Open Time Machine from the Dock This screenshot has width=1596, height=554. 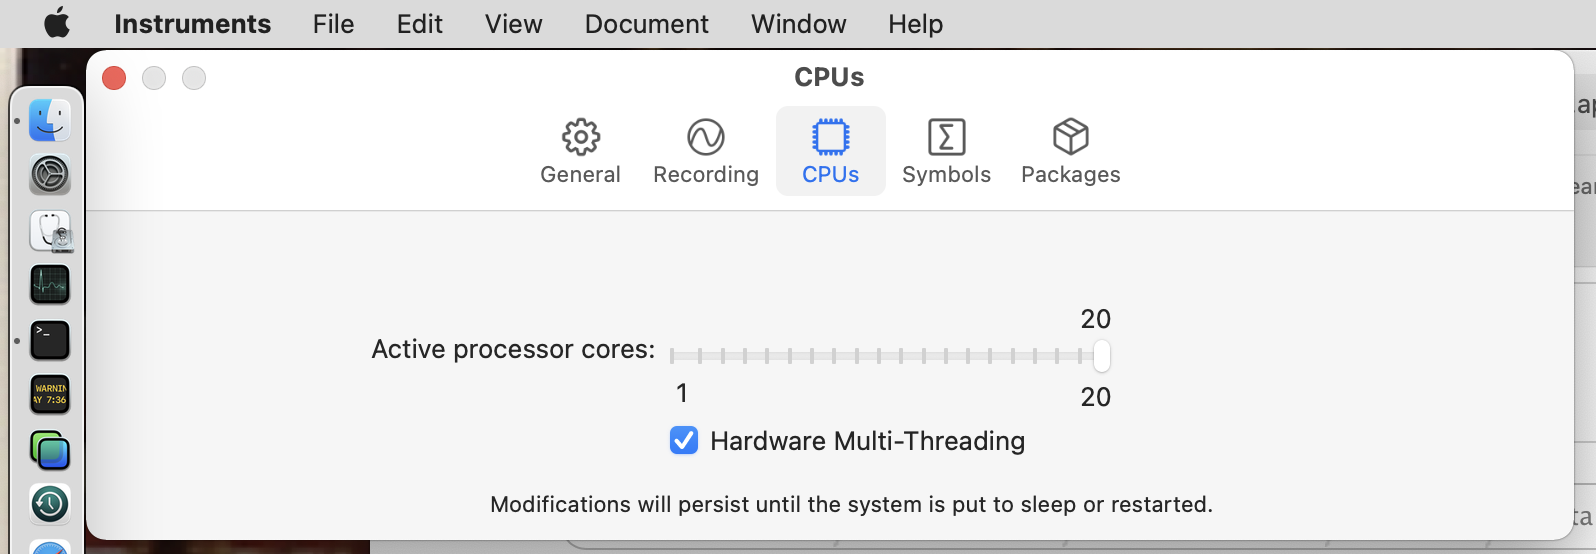pyautogui.click(x=50, y=504)
